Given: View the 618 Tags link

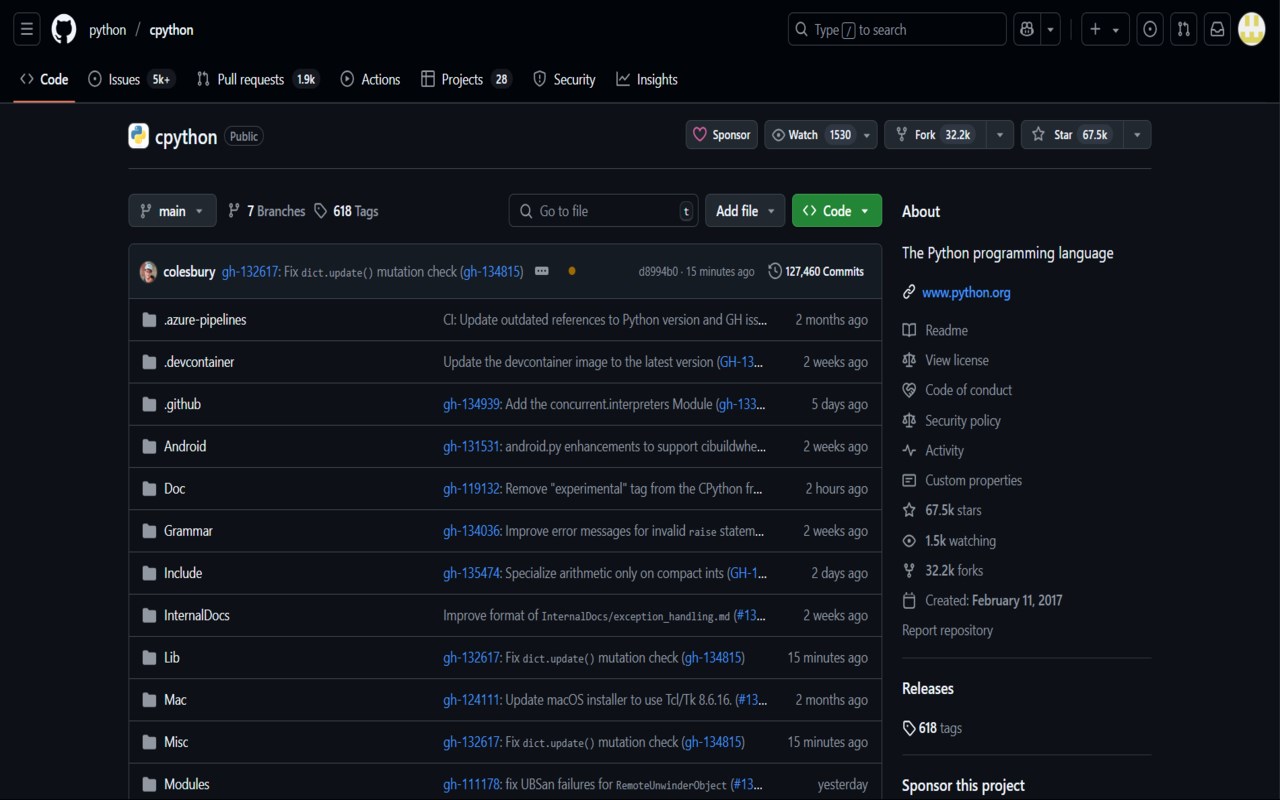Looking at the screenshot, I should [x=346, y=211].
